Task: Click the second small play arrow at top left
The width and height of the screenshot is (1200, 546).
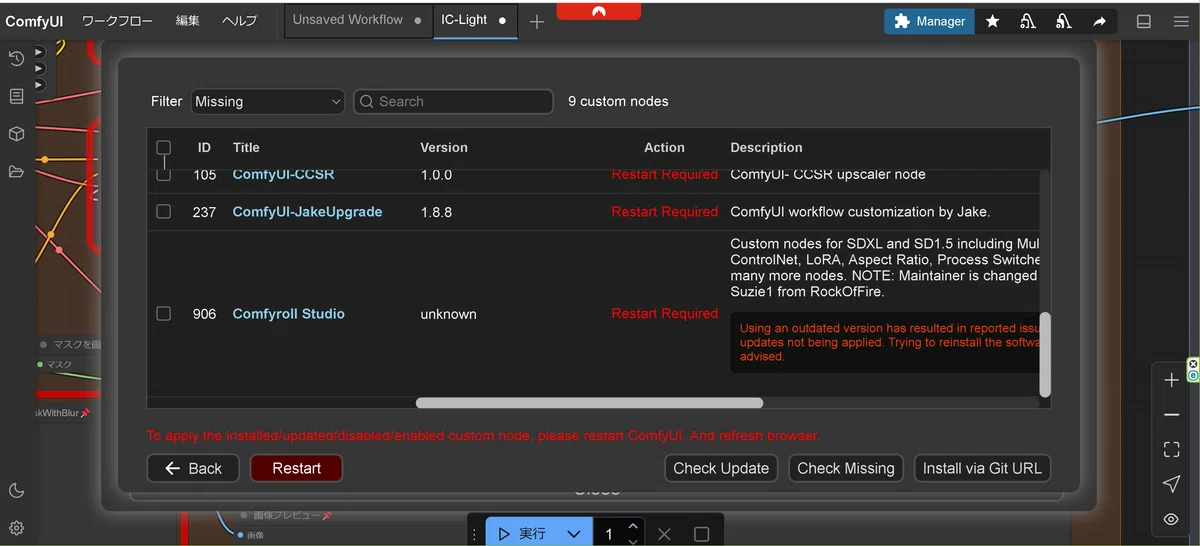Action: (x=39, y=68)
